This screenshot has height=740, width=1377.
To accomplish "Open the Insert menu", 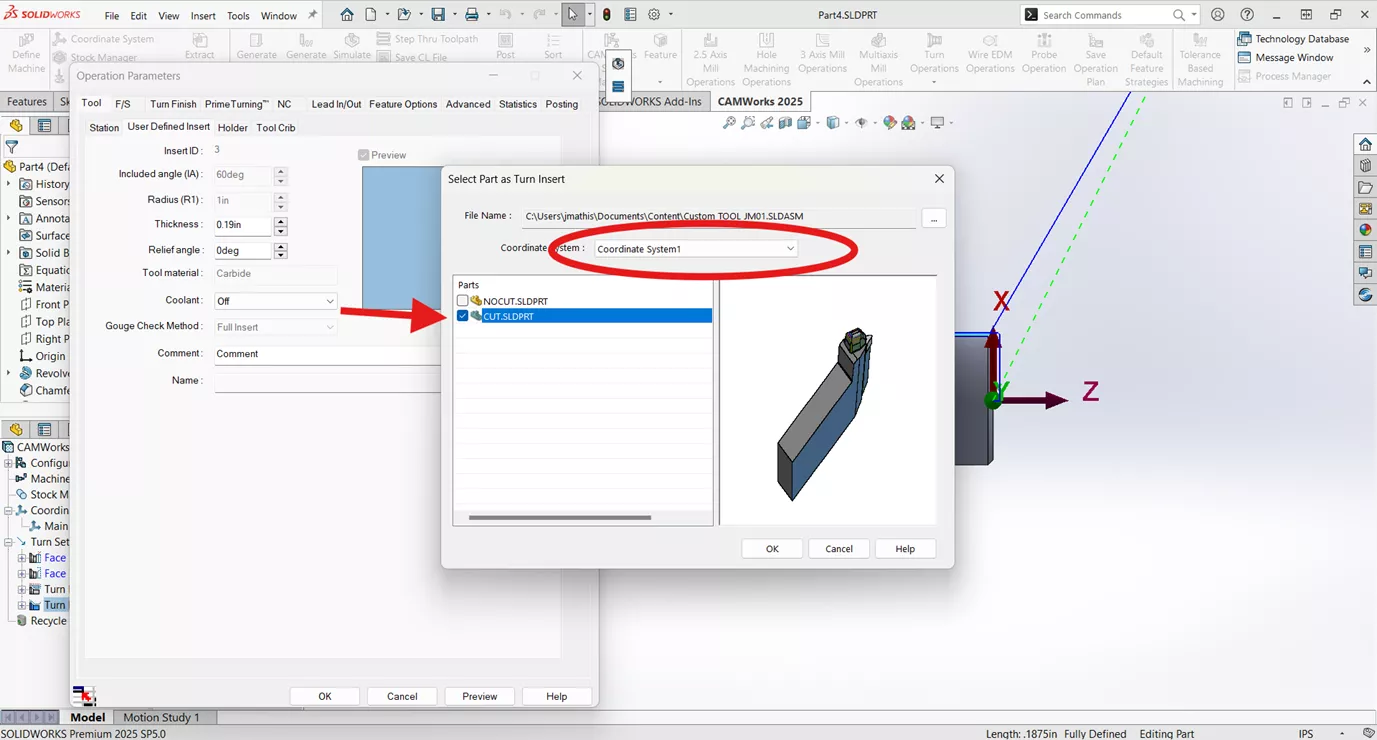I will point(203,15).
